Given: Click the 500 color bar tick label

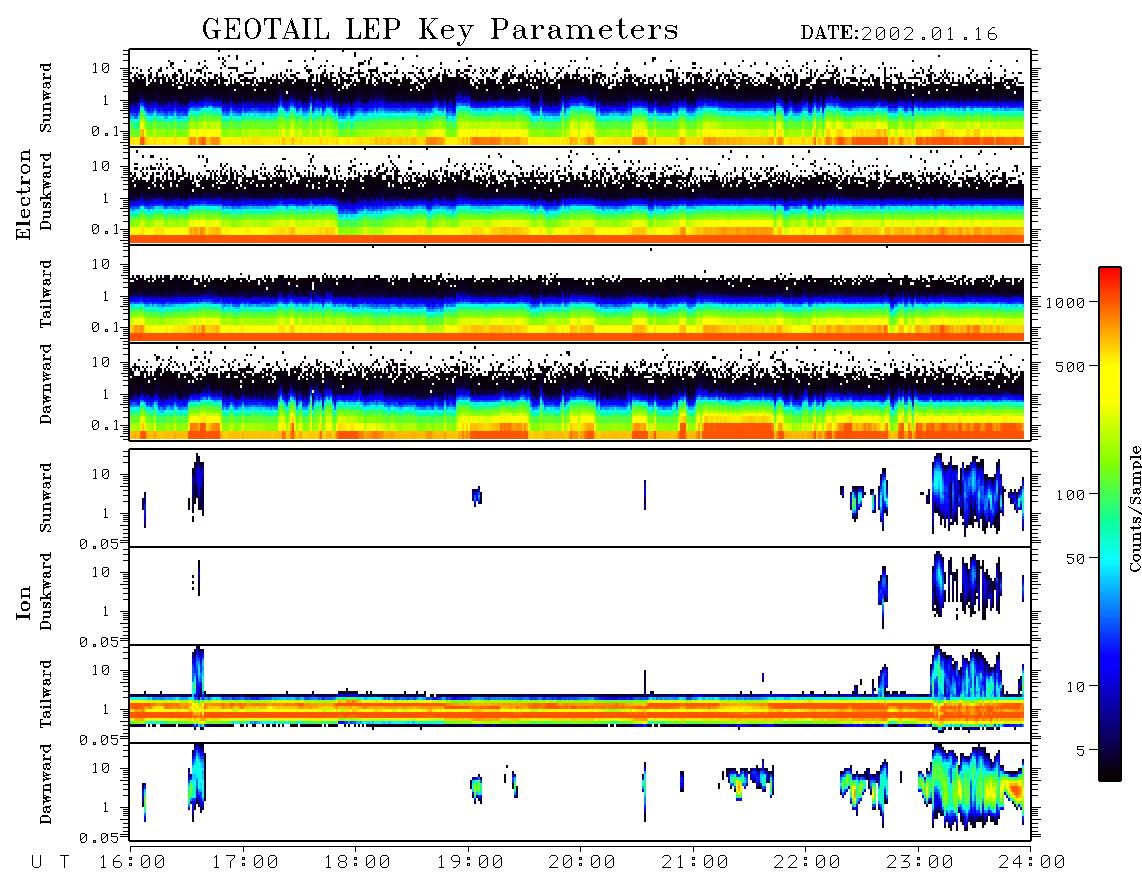Looking at the screenshot, I should pos(1070,366).
